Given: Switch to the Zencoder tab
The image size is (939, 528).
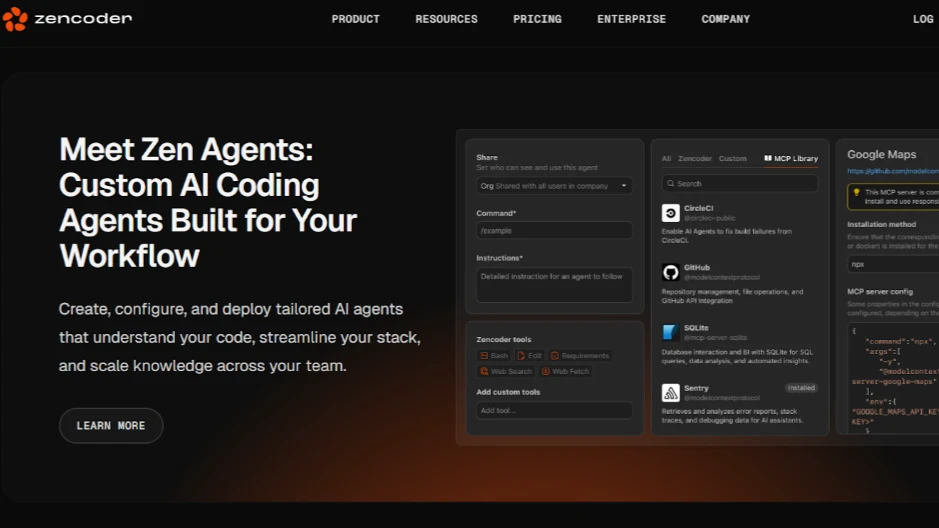Looking at the screenshot, I should coord(695,159).
